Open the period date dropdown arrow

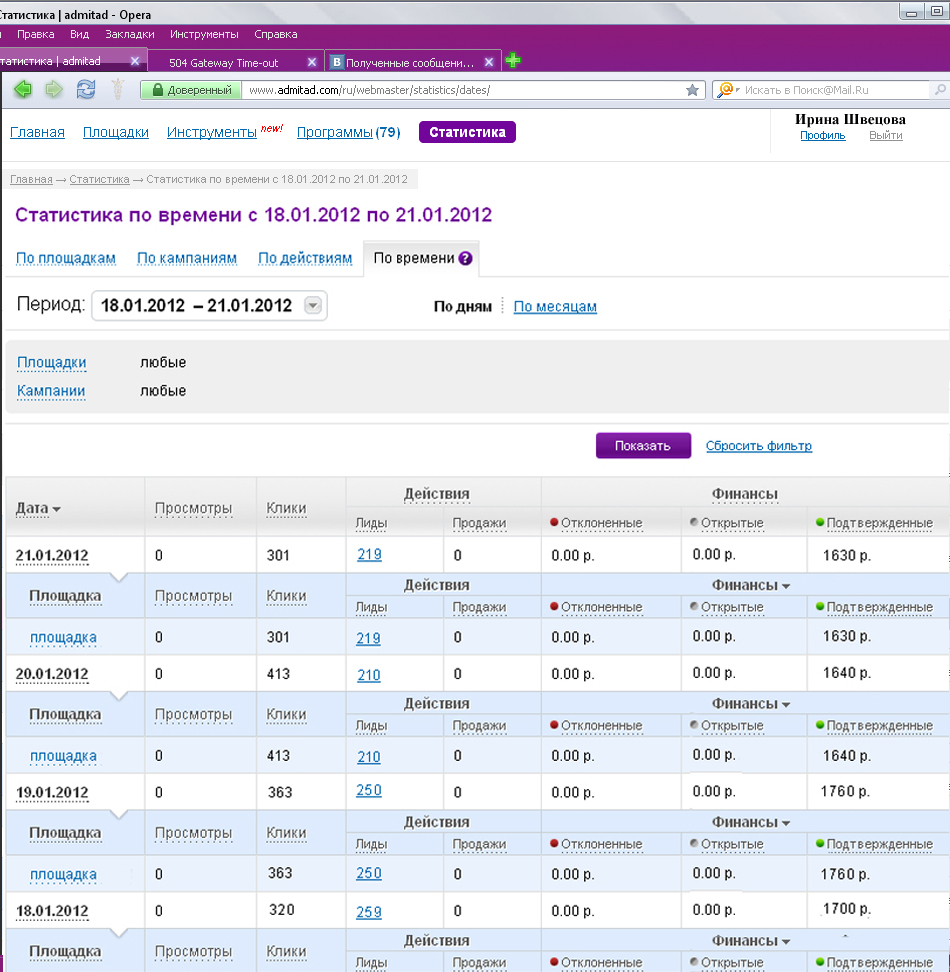coord(313,305)
